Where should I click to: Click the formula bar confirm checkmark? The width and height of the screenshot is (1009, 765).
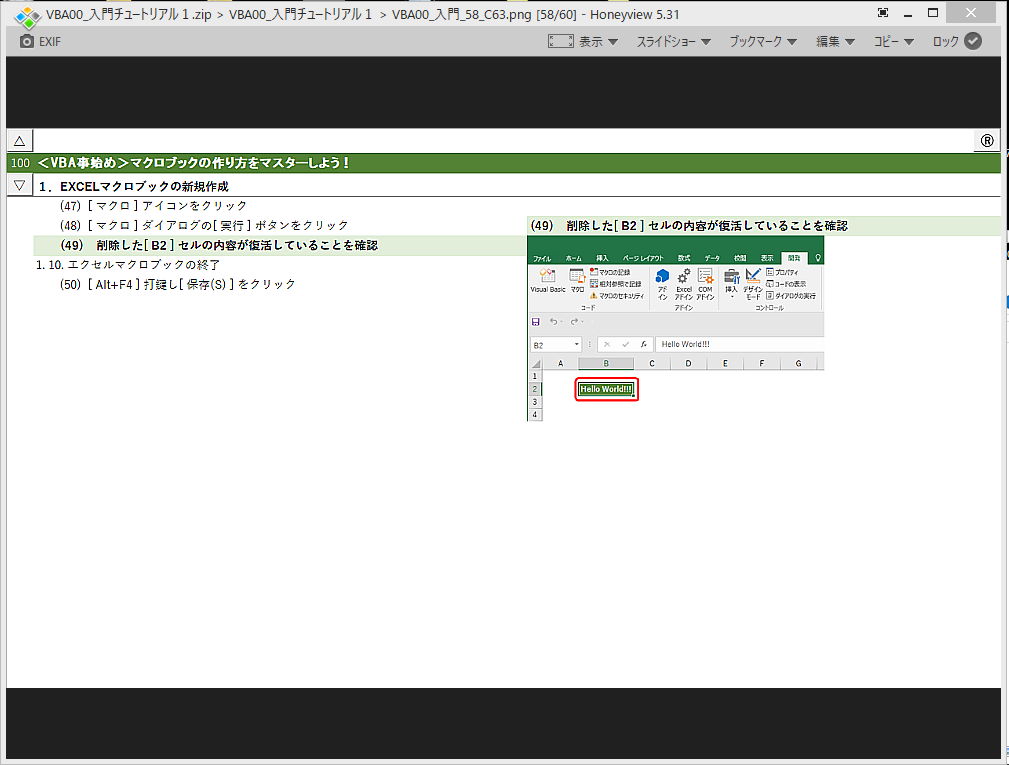pyautogui.click(x=625, y=345)
